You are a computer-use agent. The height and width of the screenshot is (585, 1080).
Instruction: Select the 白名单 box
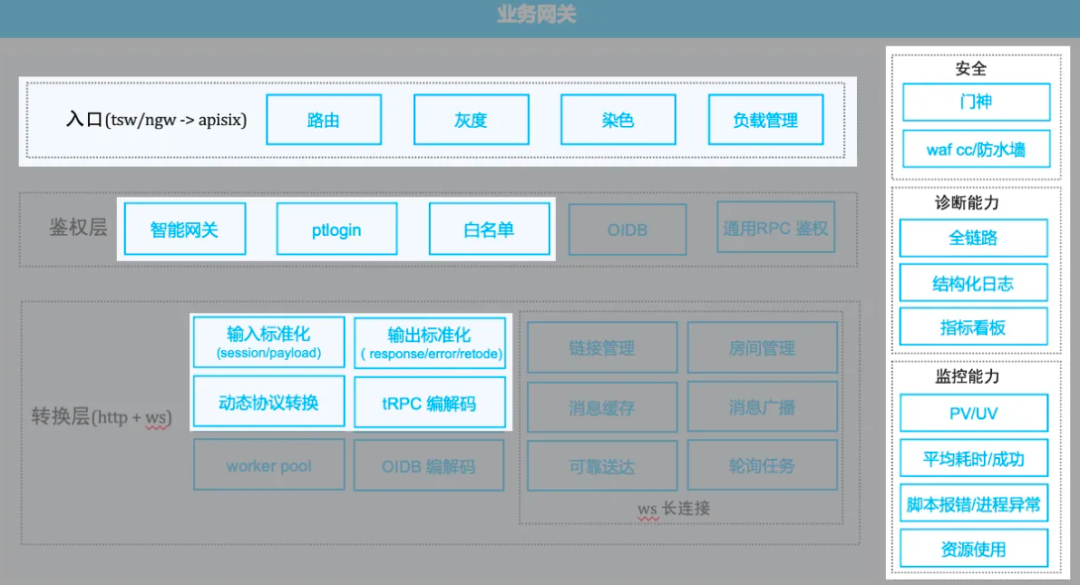click(x=489, y=229)
